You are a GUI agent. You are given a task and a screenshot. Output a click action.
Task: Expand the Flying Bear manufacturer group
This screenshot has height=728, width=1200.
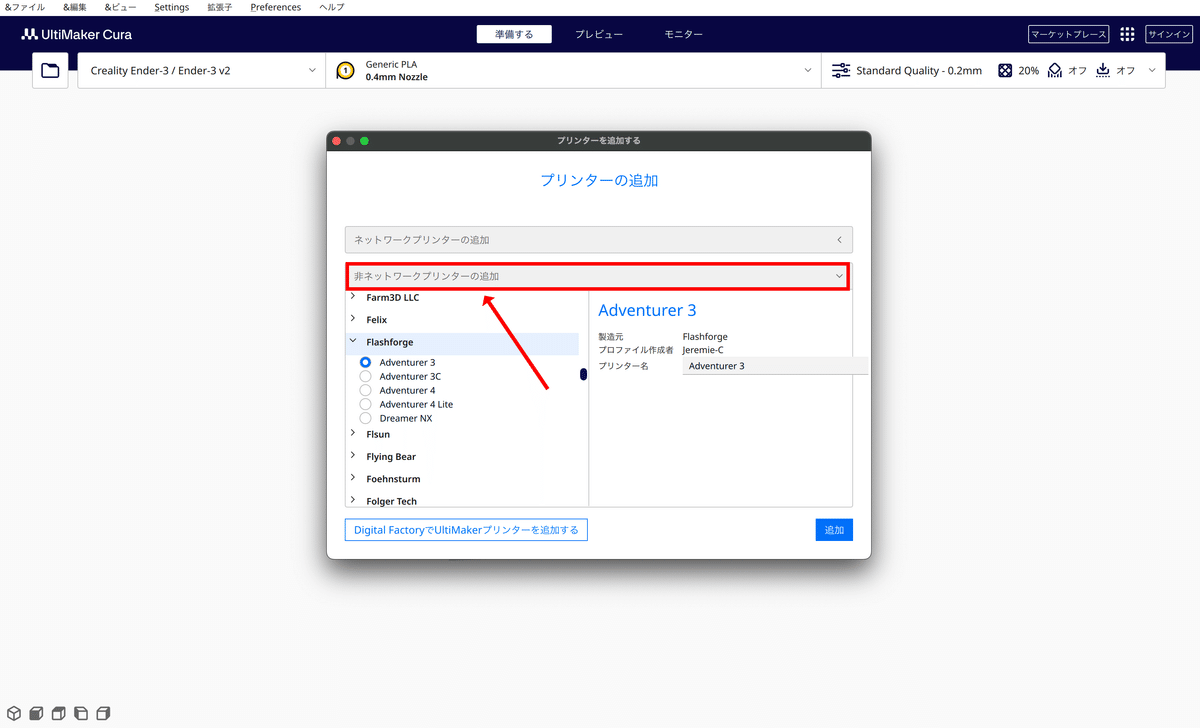pyautogui.click(x=353, y=456)
